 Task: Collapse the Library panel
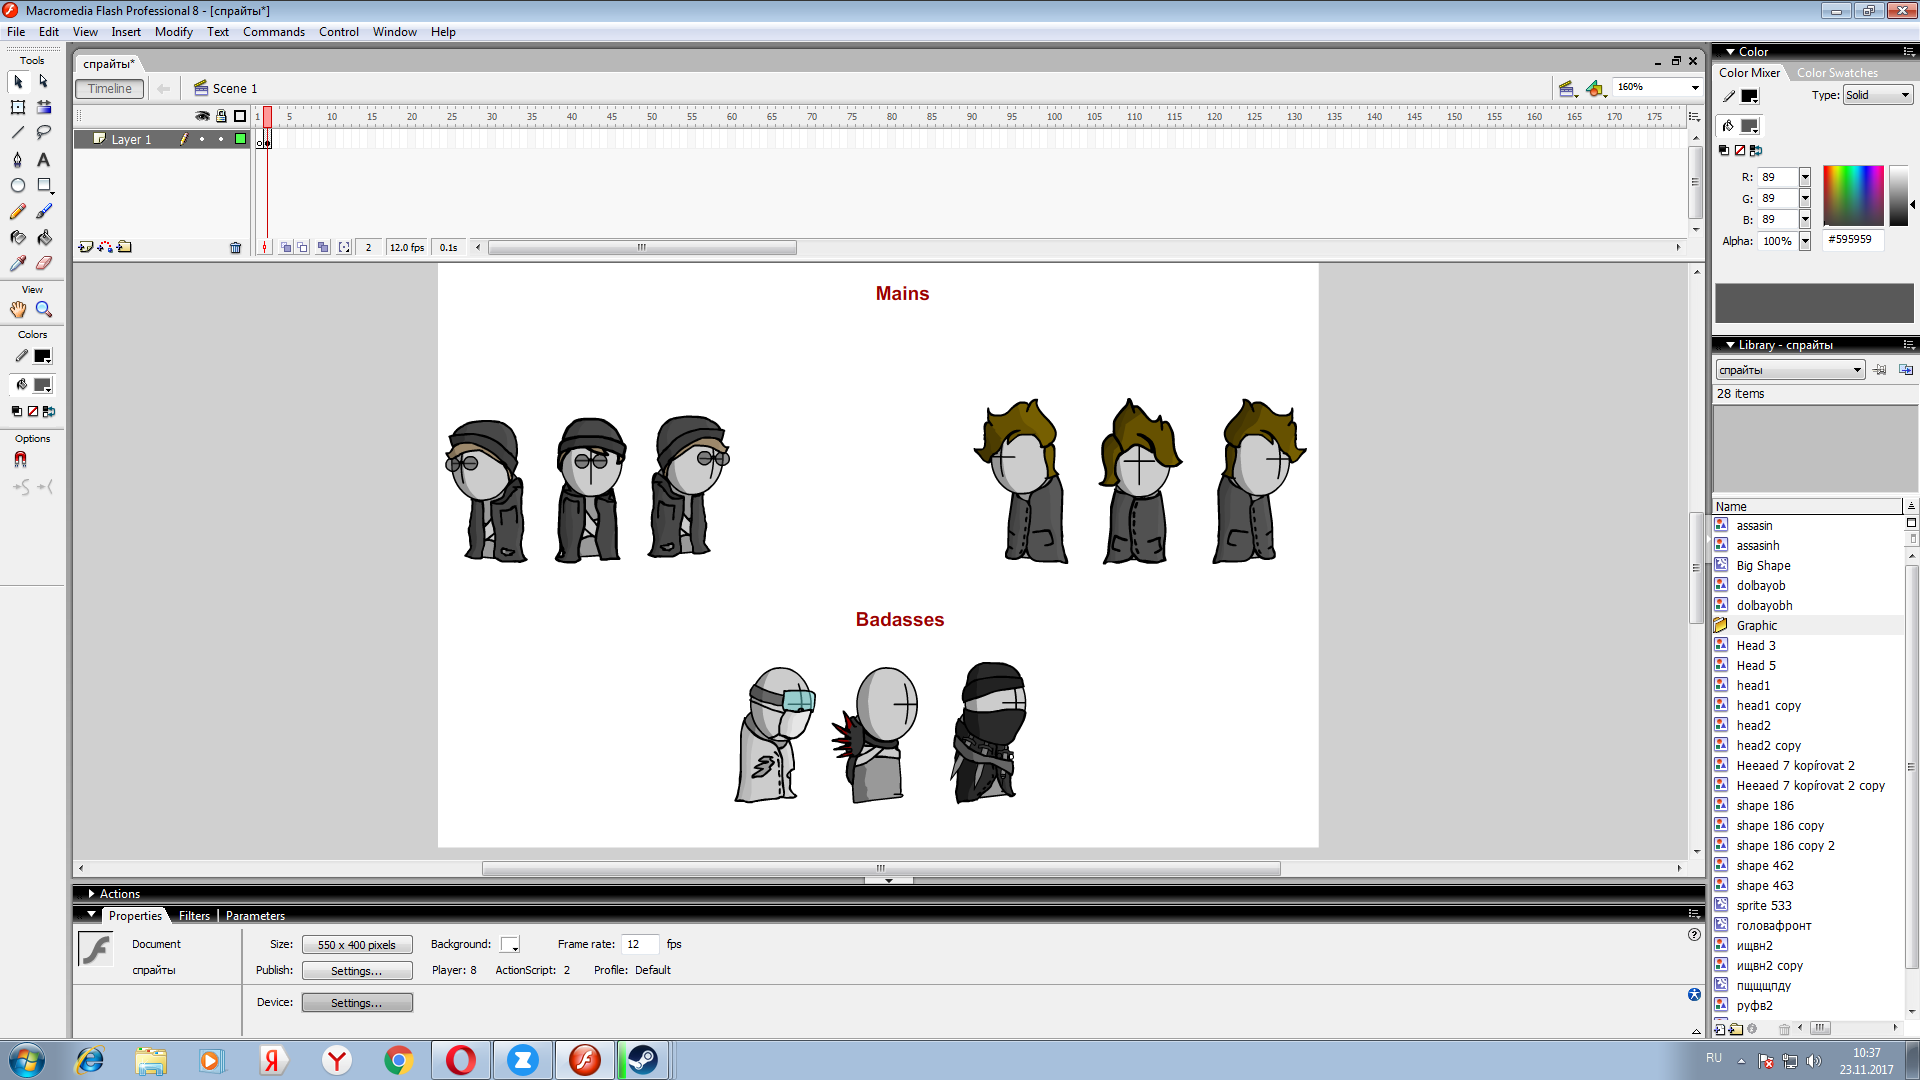[1730, 345]
